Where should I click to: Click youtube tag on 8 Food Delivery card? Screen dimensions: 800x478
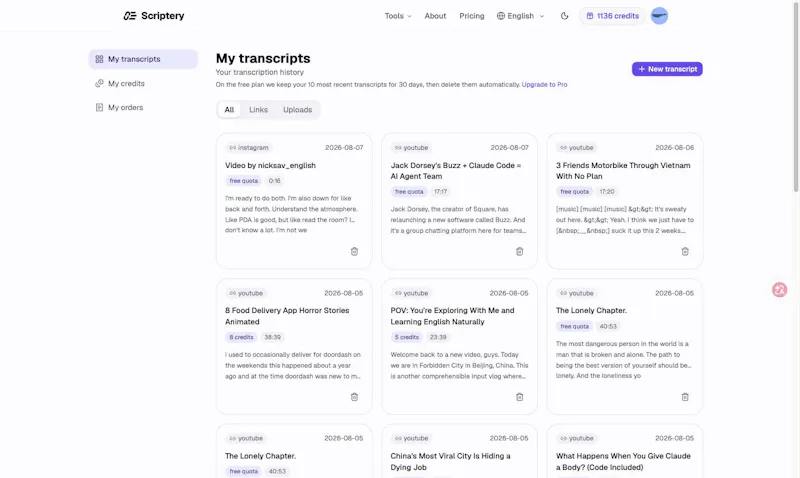(x=246, y=293)
